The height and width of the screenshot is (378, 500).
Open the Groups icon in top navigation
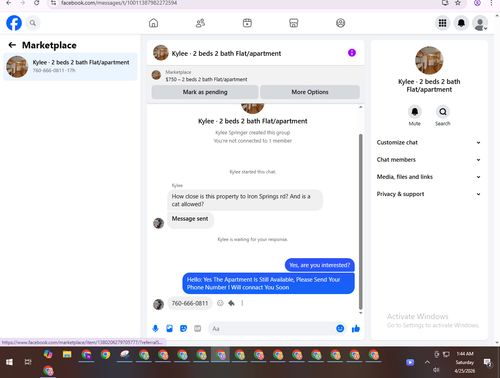[x=340, y=23]
